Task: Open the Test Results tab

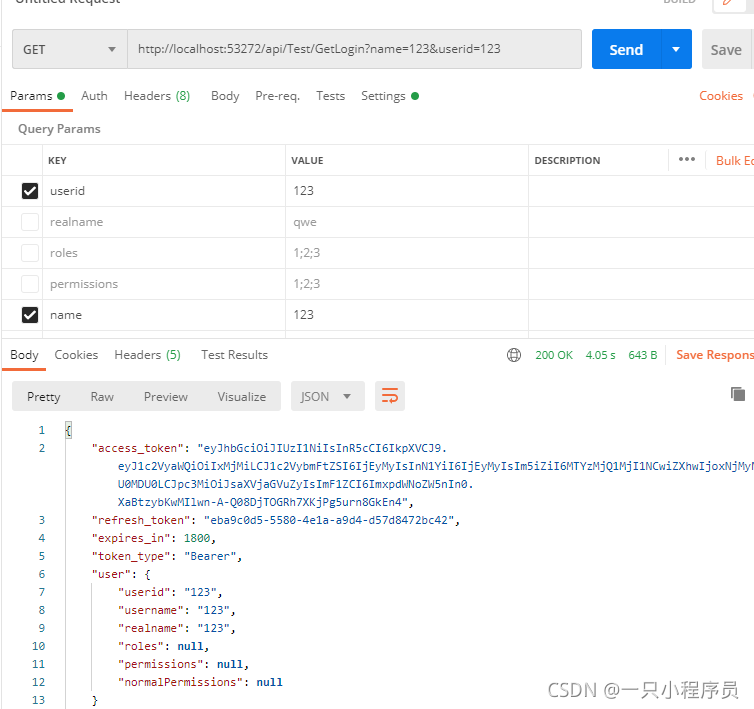Action: [234, 355]
